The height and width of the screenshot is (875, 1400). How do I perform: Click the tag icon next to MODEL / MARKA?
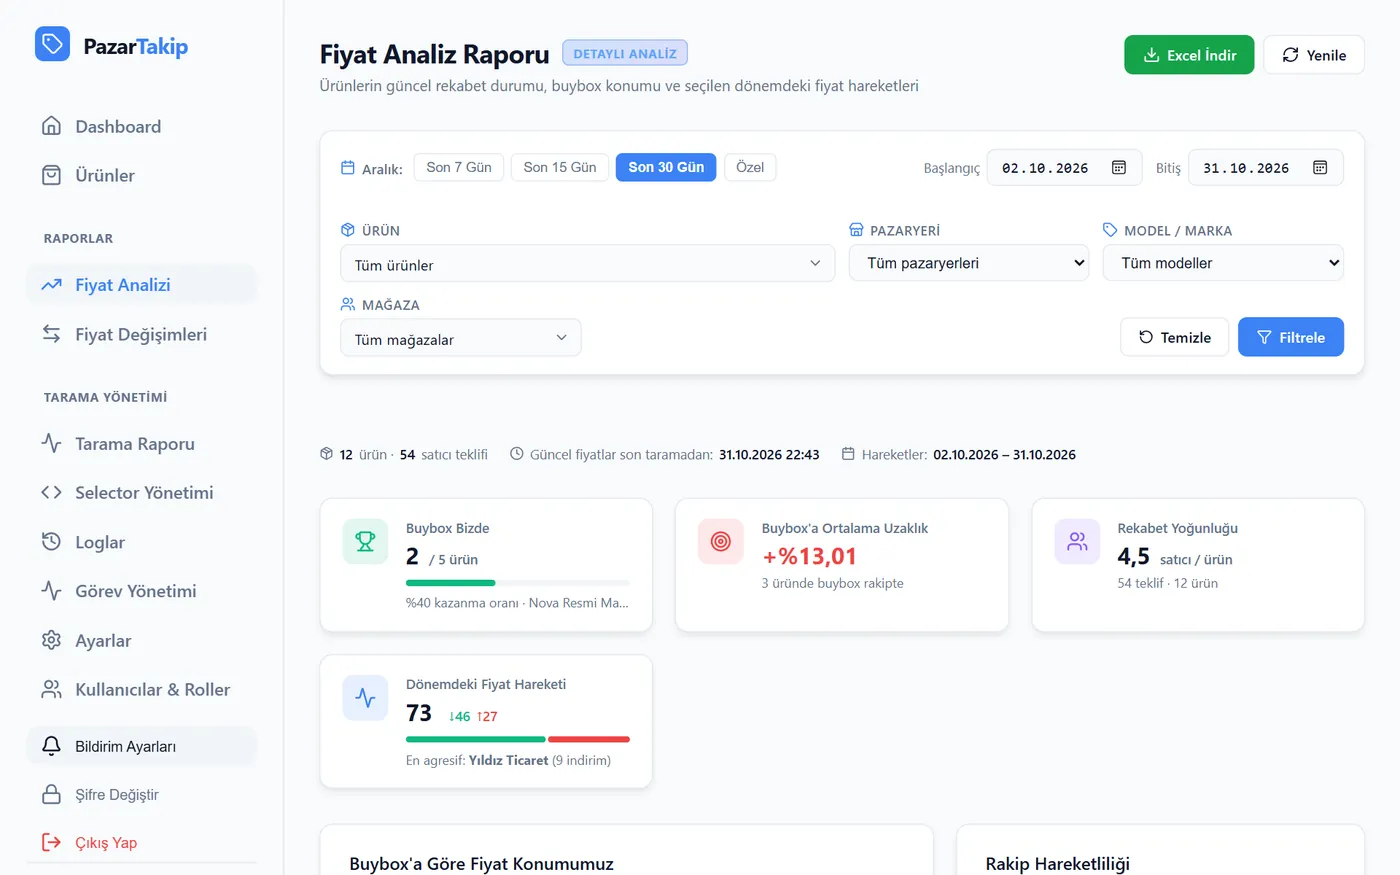coord(1110,230)
